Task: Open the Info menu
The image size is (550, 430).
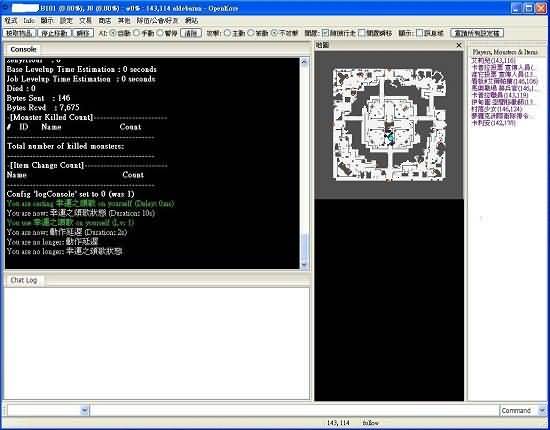Action: 29,21
